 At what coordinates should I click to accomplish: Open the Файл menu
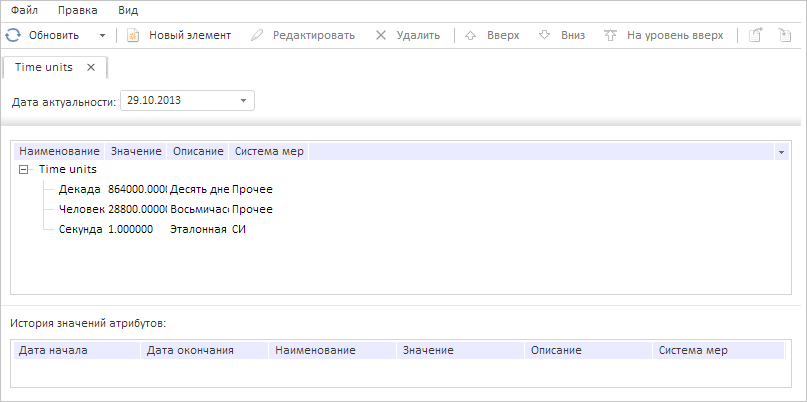tap(25, 10)
